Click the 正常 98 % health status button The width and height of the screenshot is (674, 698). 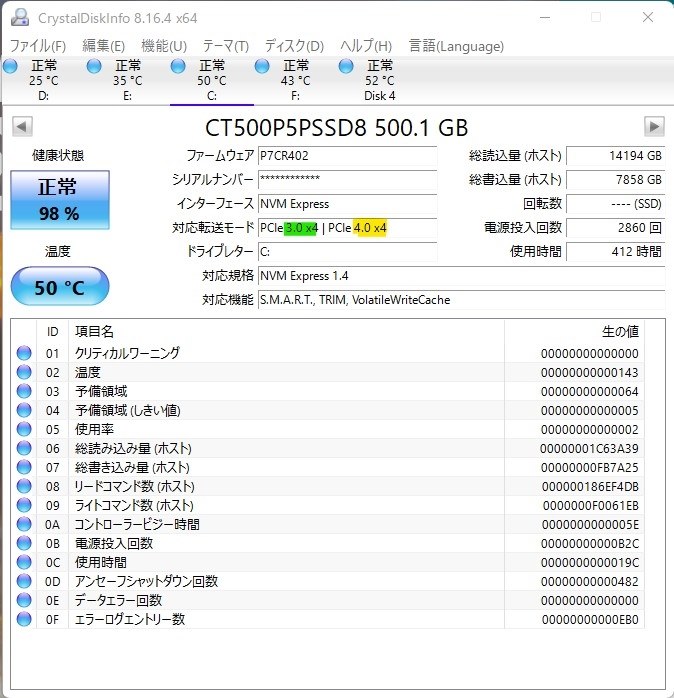(60, 199)
